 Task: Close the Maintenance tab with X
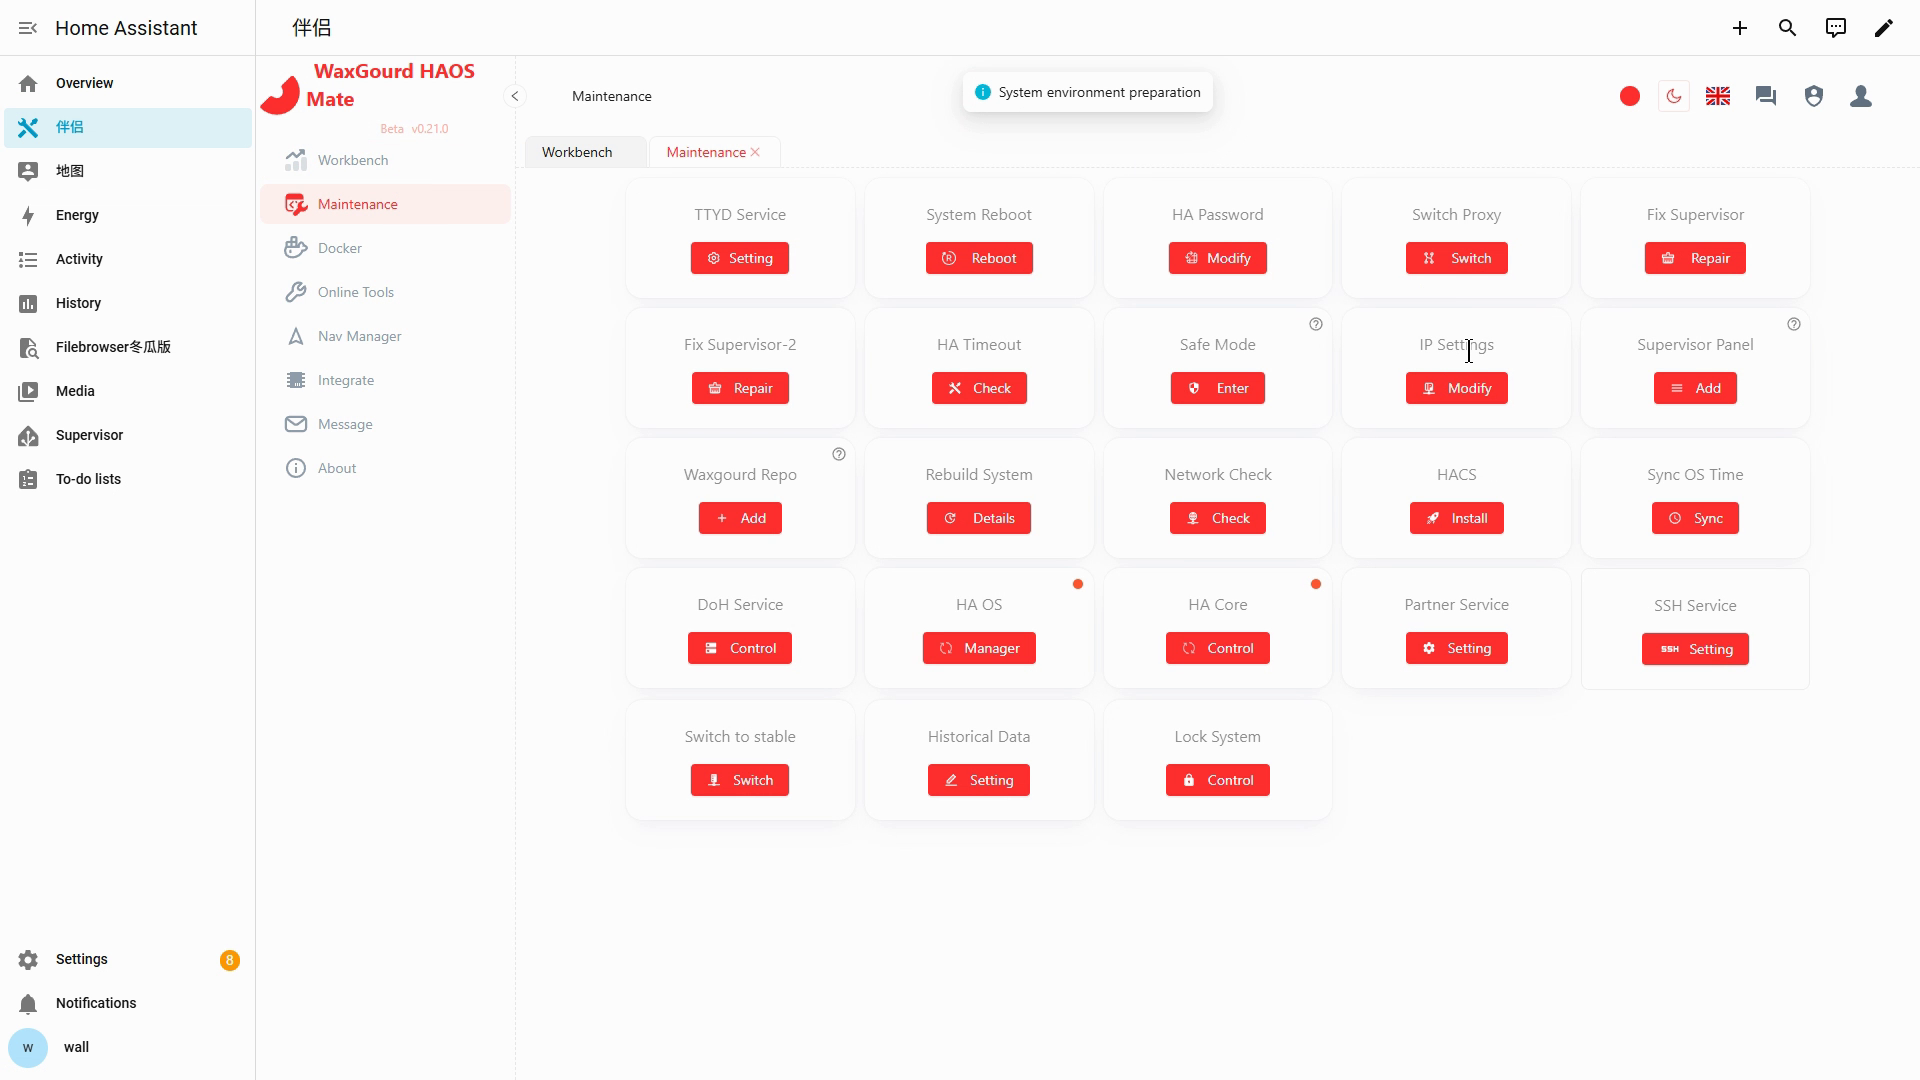click(755, 152)
